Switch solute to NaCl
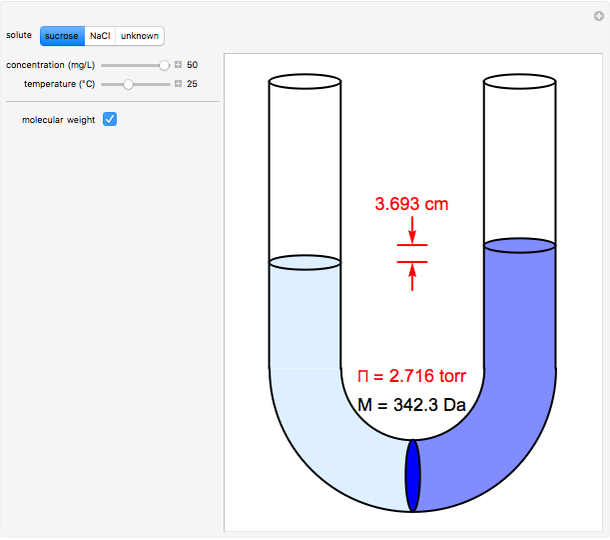 tap(100, 36)
